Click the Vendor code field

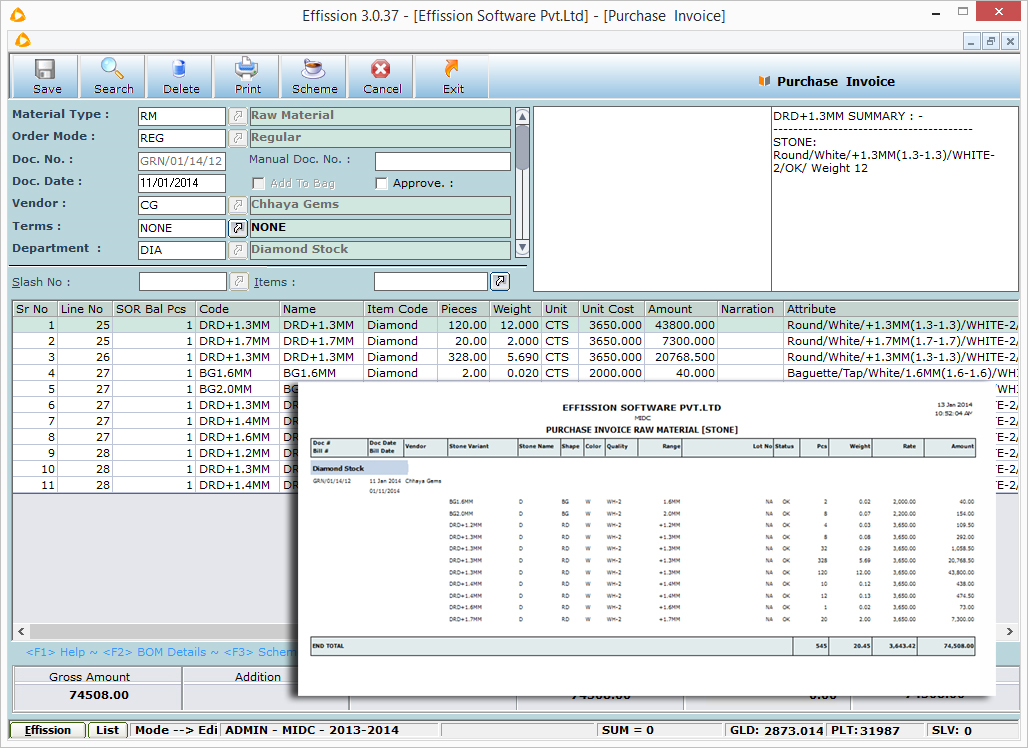click(182, 205)
